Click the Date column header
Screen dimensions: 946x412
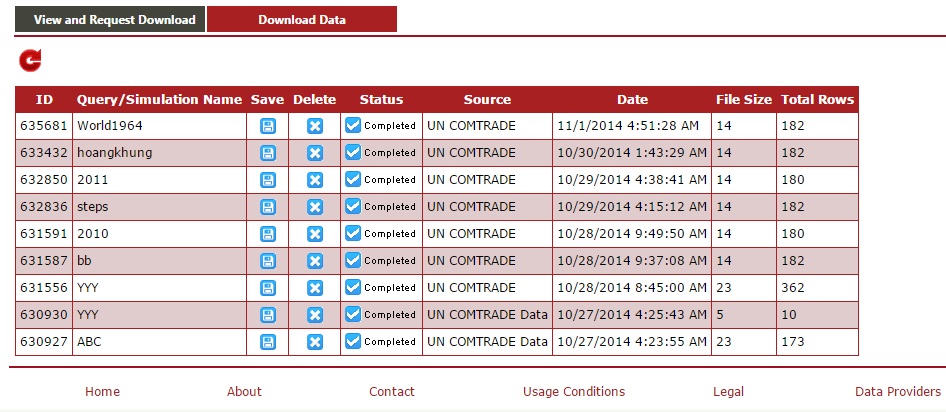click(631, 100)
